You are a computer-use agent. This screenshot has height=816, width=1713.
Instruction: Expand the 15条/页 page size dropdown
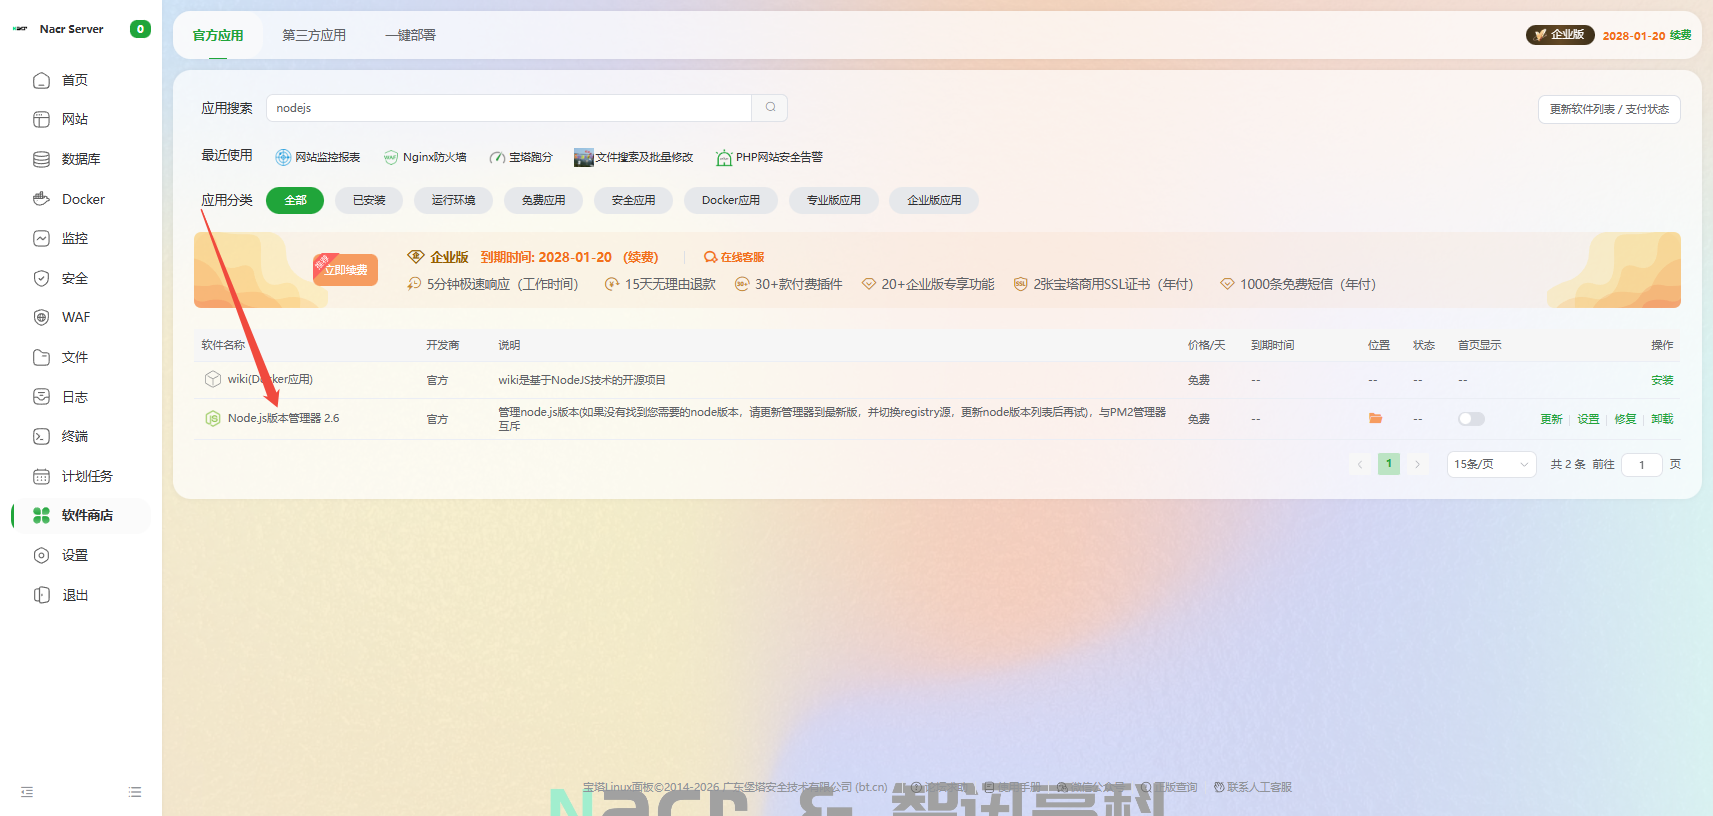point(1490,464)
